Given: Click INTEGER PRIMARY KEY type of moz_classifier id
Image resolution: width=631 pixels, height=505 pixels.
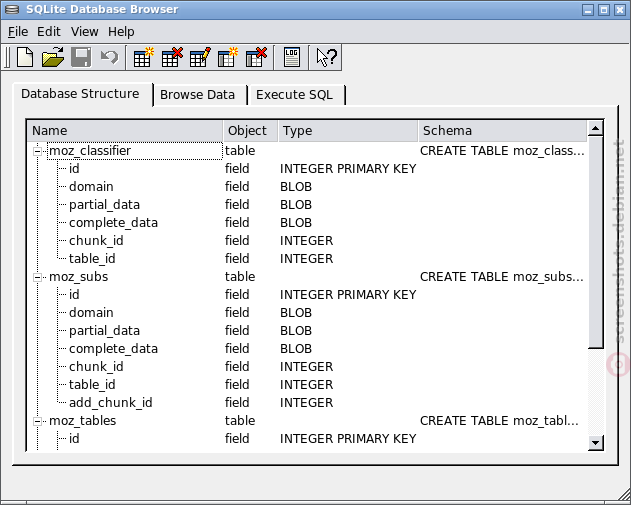Looking at the screenshot, I should [x=348, y=169].
